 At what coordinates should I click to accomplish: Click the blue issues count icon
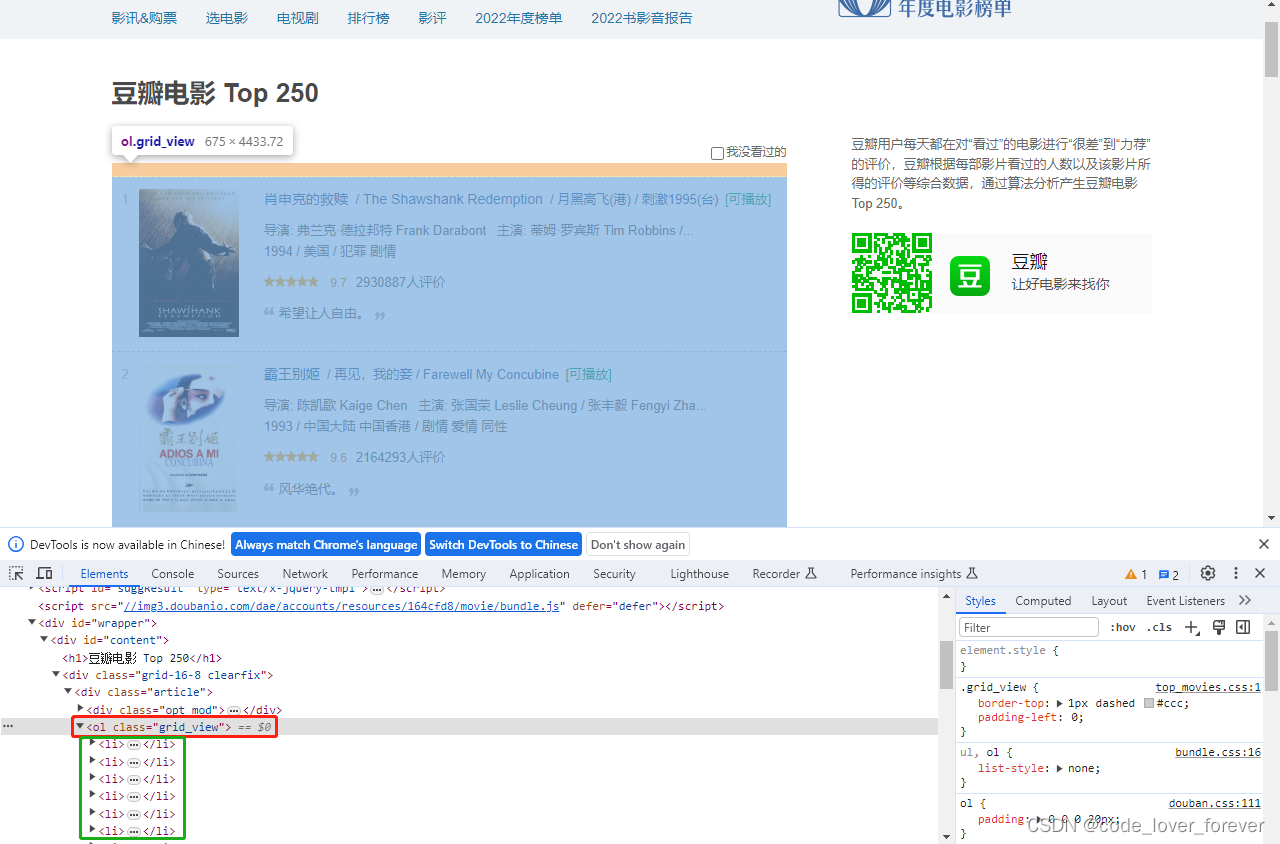tap(1169, 574)
